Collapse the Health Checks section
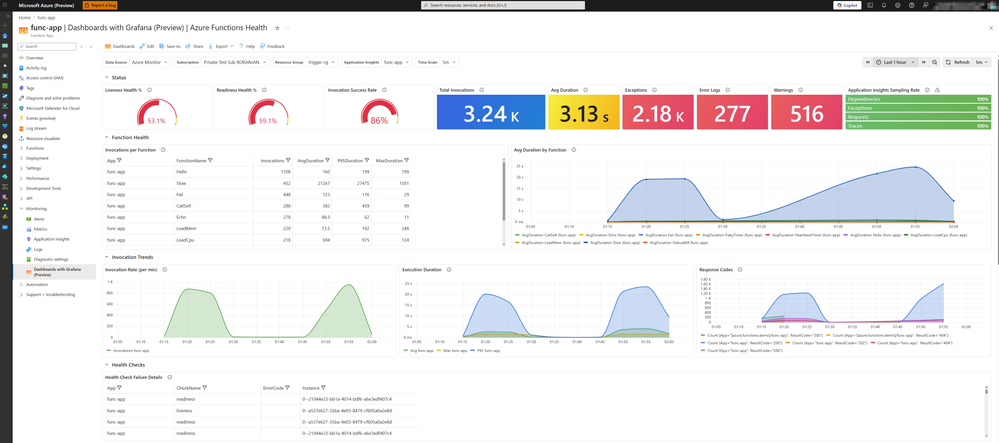 click(x=106, y=365)
